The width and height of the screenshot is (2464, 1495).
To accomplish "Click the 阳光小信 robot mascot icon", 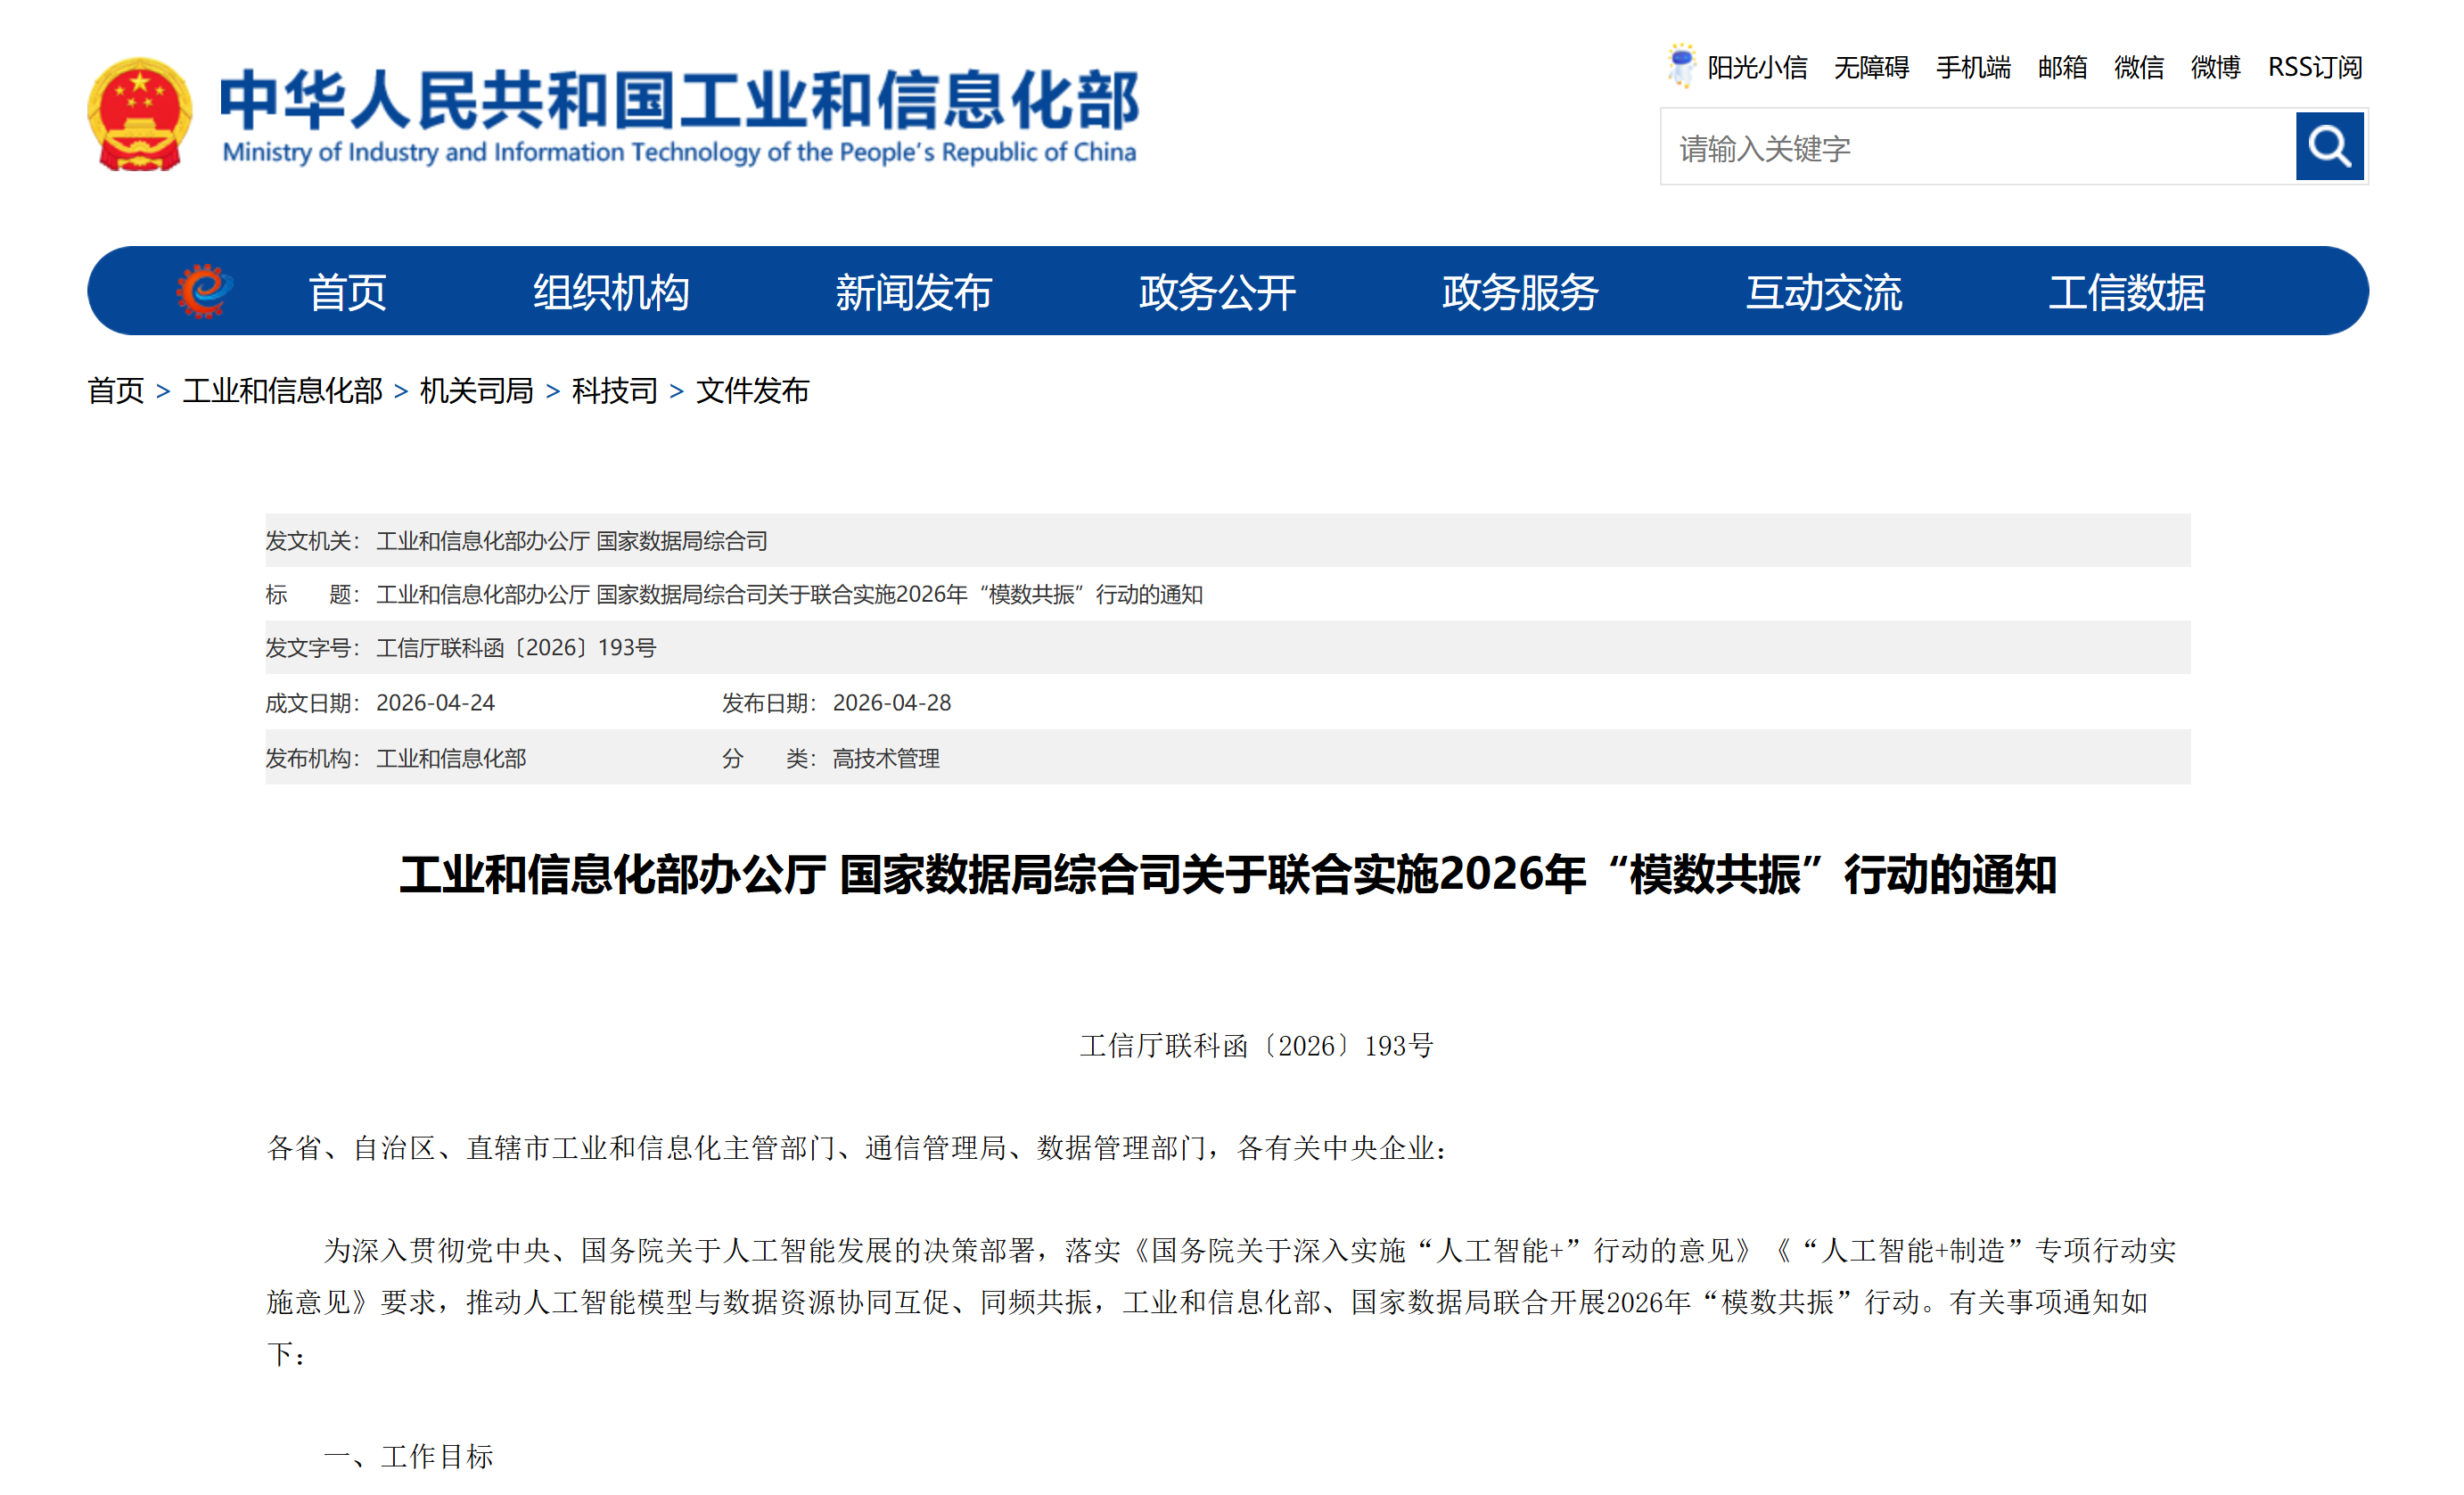I will point(1681,65).
